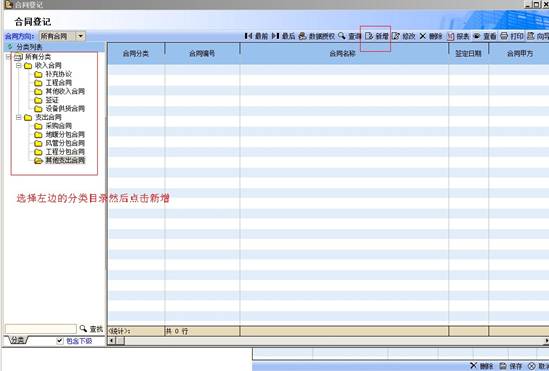Viewport: 549px width, 371px height.
Task: Click 保存 save in bottom toolbar
Action: 510,366
